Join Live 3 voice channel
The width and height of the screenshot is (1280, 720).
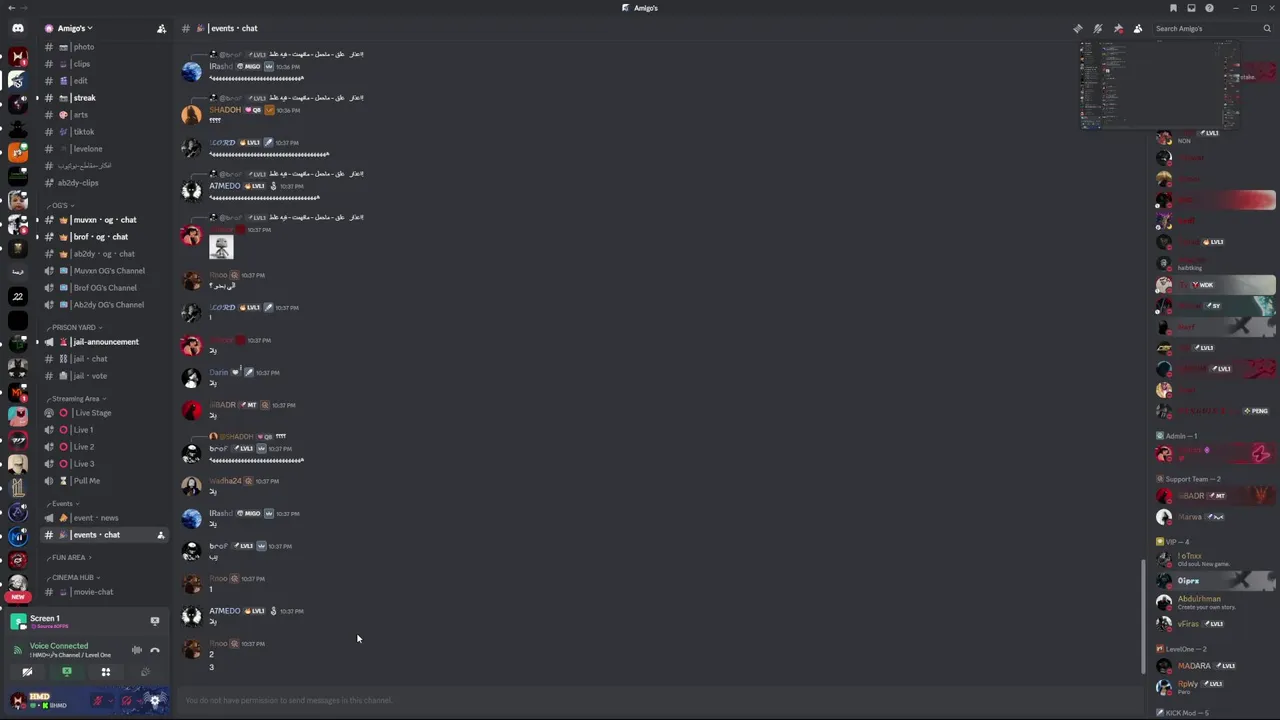point(105,464)
